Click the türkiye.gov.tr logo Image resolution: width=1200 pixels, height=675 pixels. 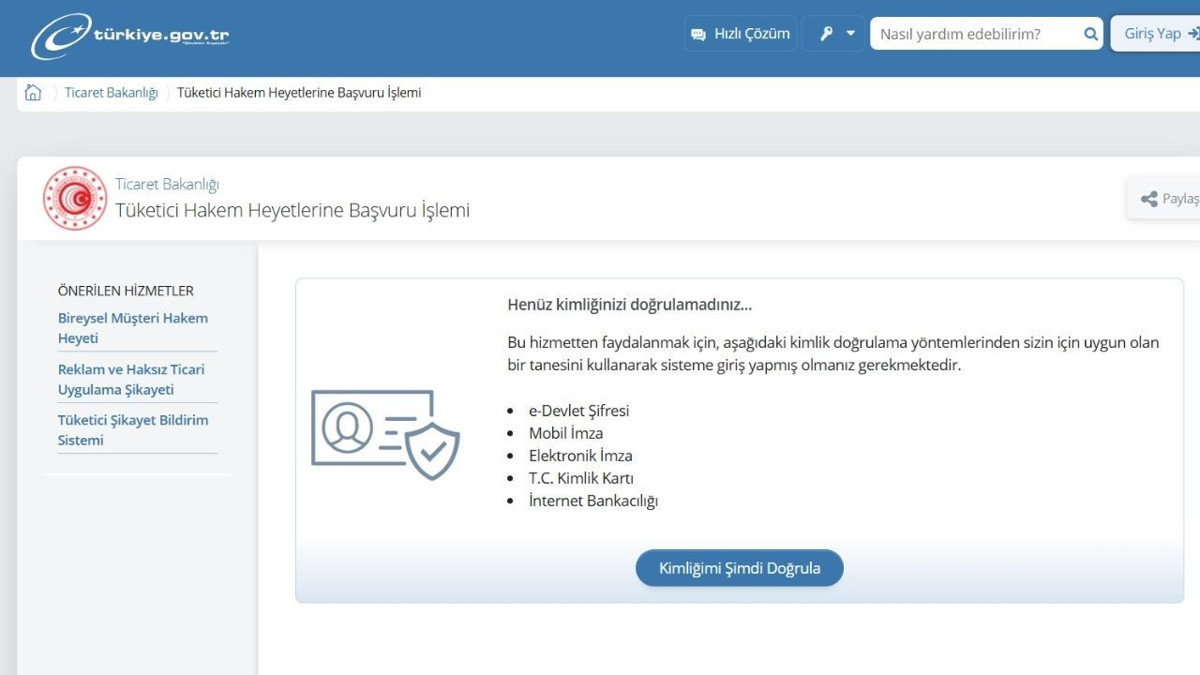pyautogui.click(x=130, y=35)
